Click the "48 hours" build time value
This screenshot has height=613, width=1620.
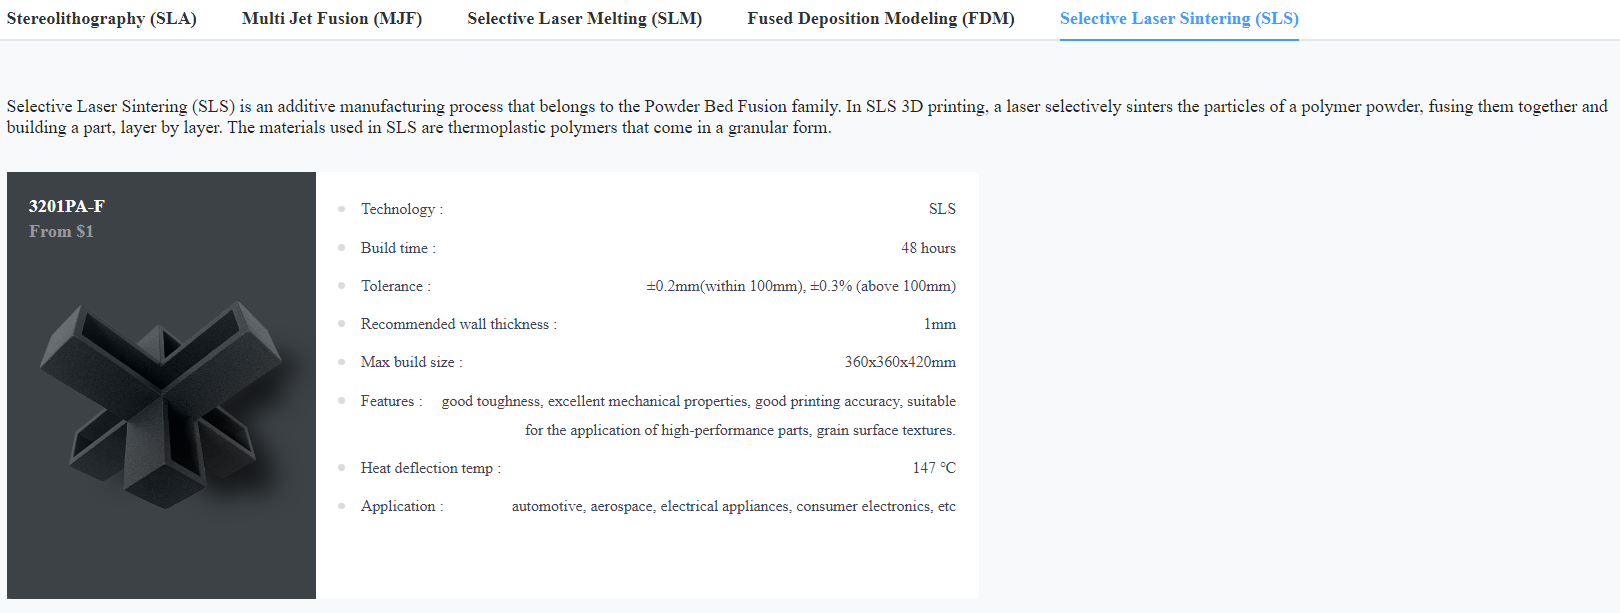coord(928,248)
